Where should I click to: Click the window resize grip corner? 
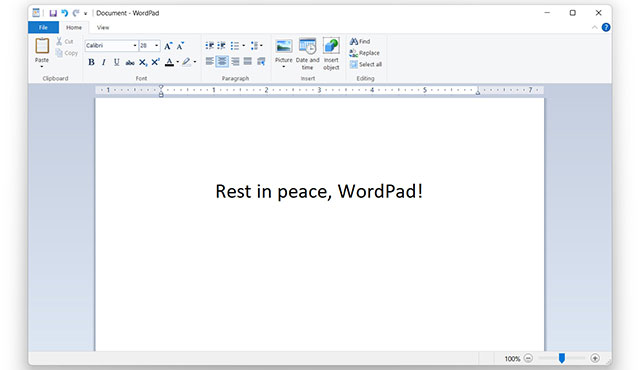click(x=608, y=361)
